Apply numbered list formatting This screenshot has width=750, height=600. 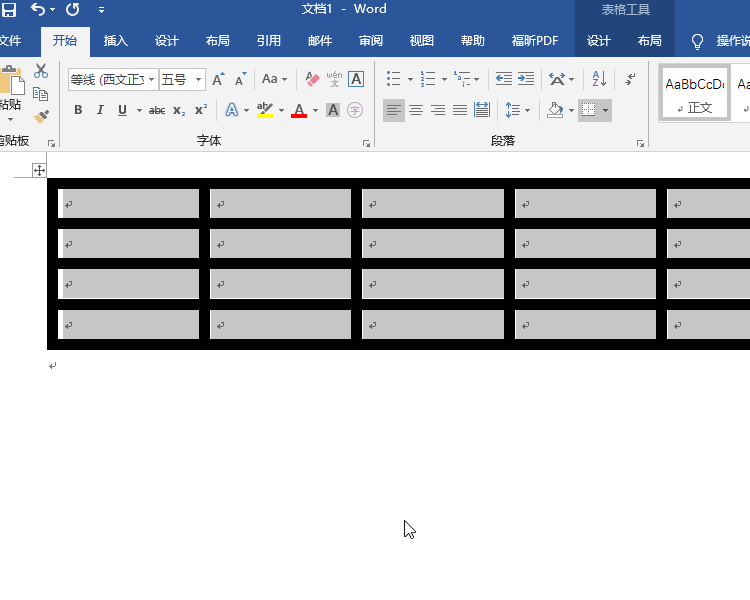pos(428,79)
